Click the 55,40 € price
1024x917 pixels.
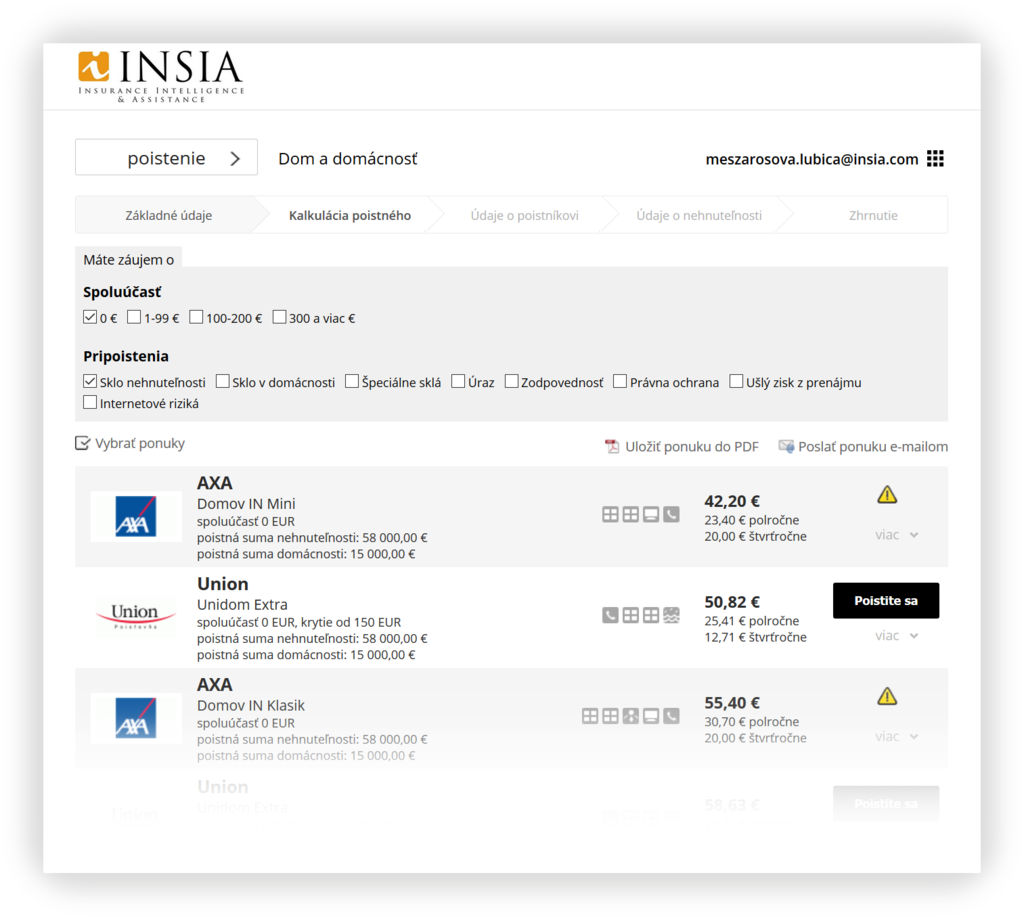(x=732, y=703)
